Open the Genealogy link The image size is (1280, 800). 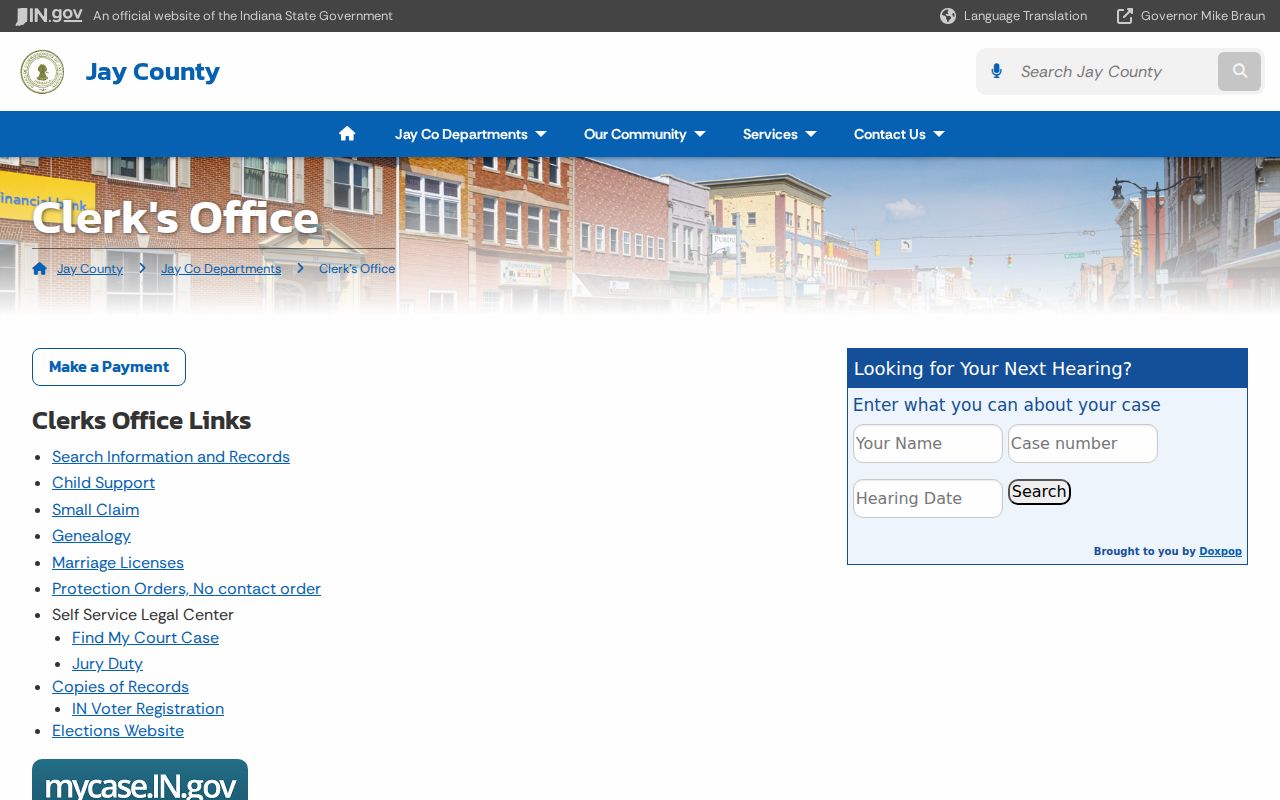point(91,536)
